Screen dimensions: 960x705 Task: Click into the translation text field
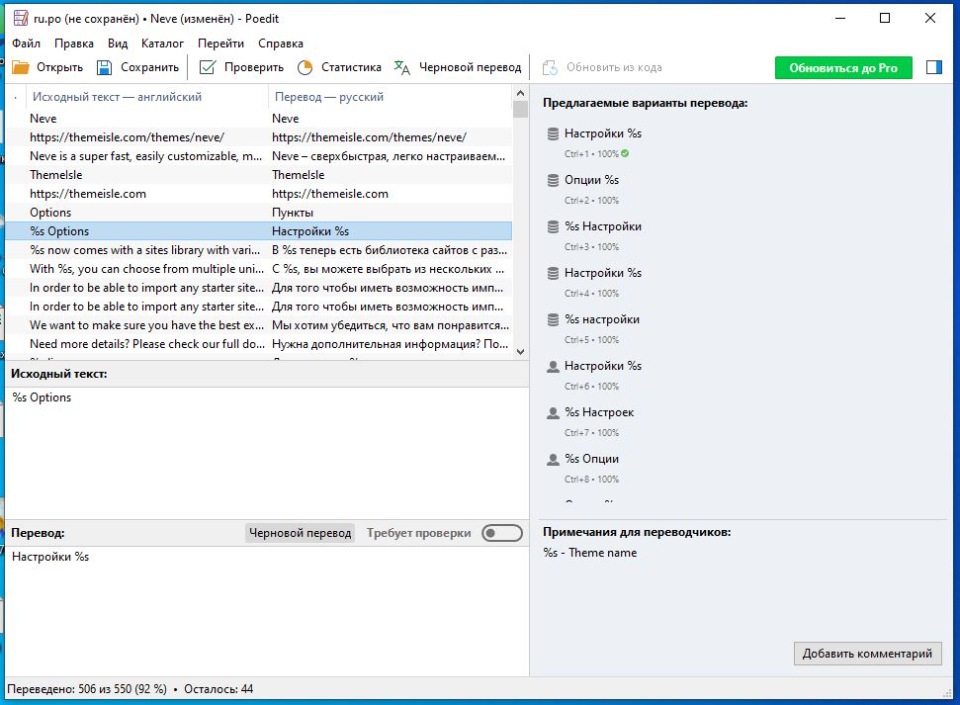265,610
